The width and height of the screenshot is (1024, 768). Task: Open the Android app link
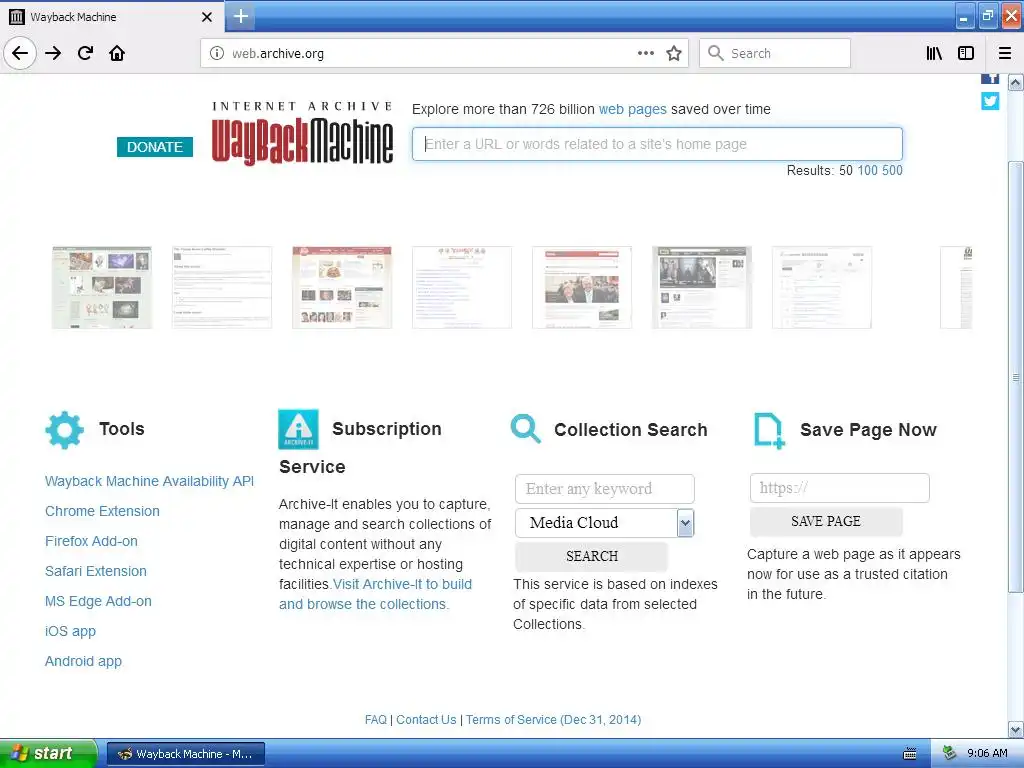(84, 662)
